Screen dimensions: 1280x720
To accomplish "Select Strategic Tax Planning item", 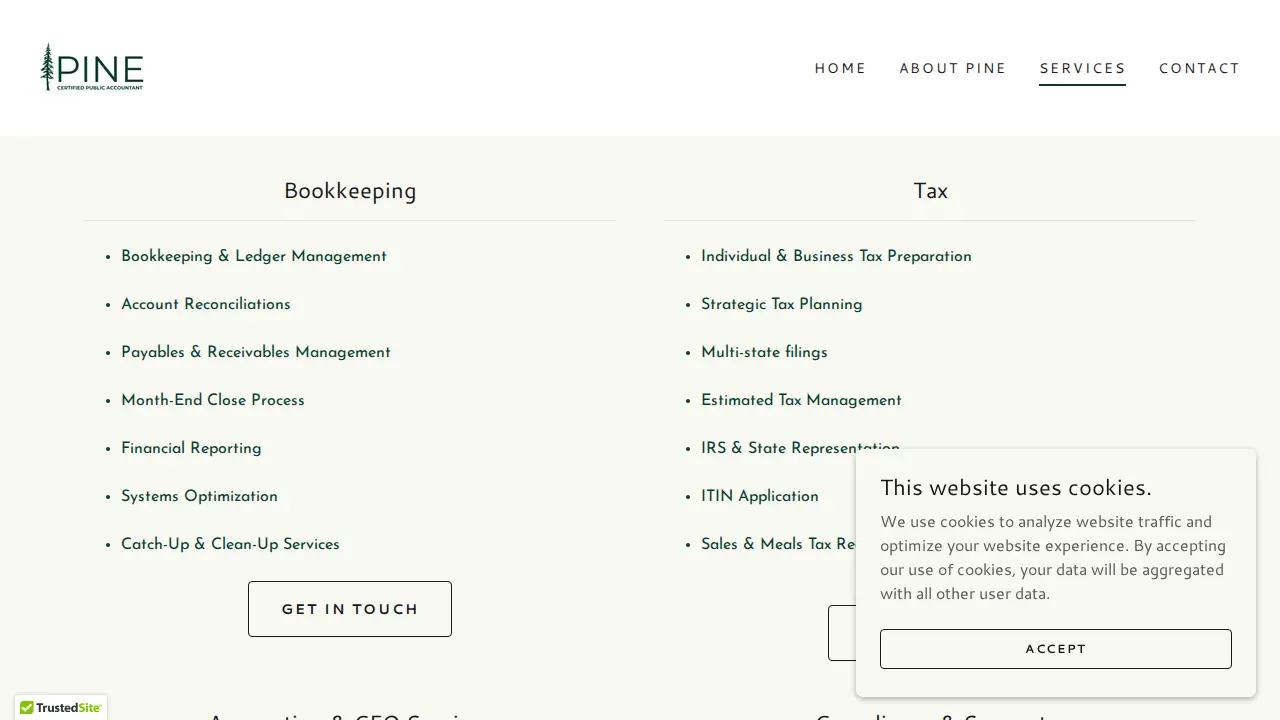I will click(x=782, y=304).
